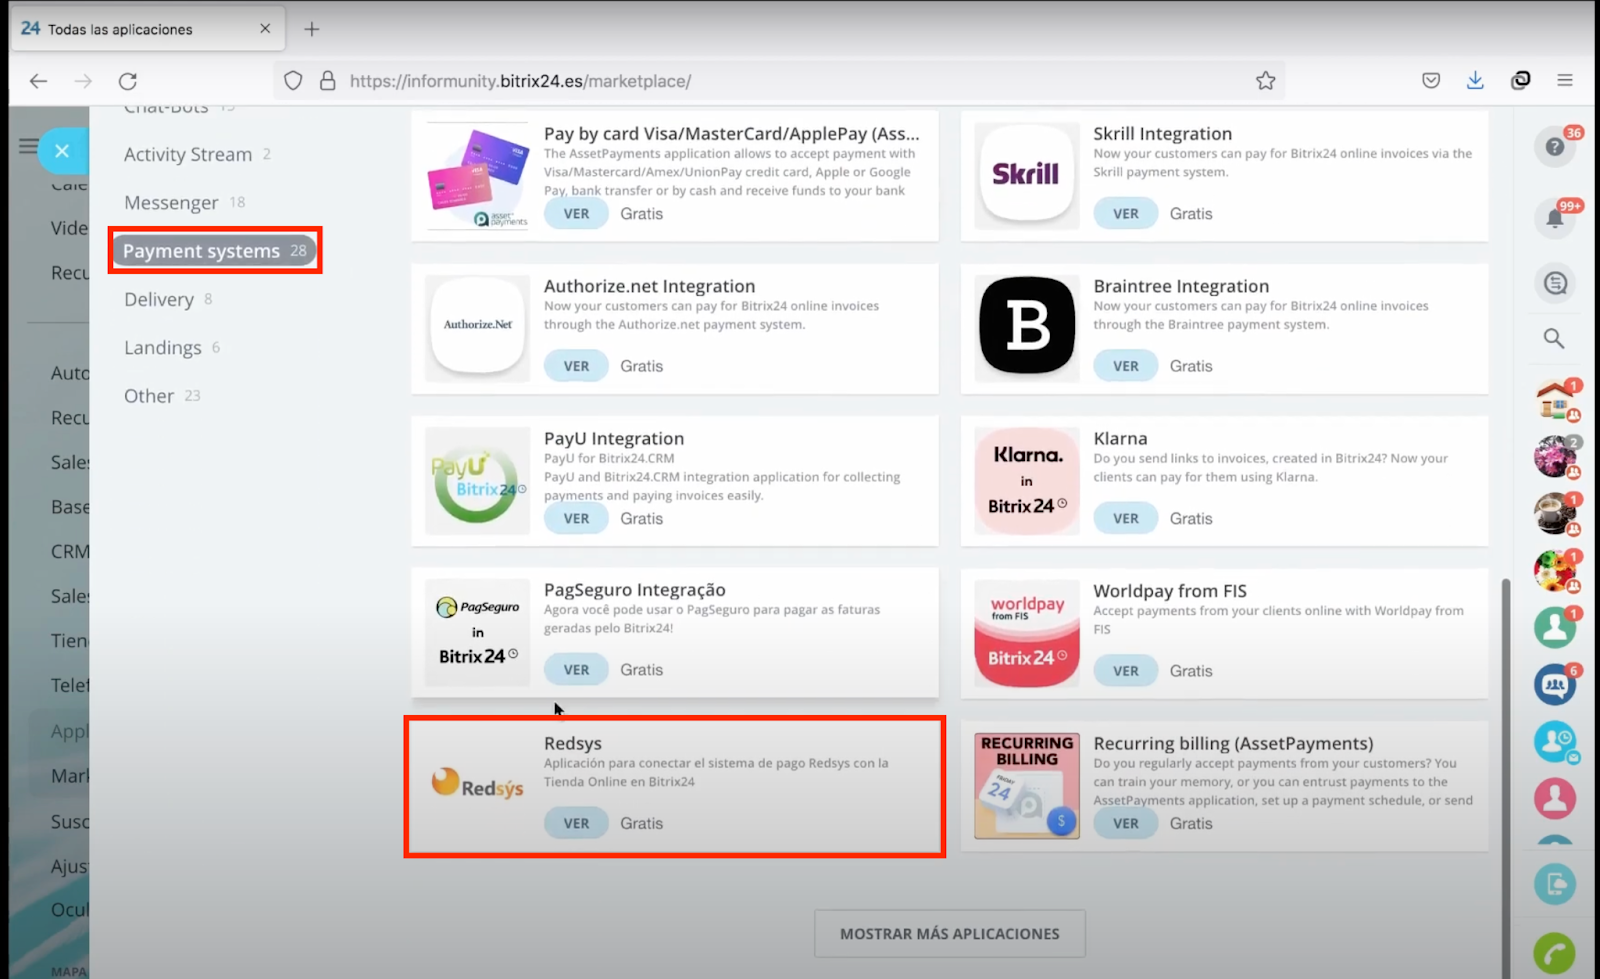
Task: Click the padlock site security icon
Action: tap(327, 81)
